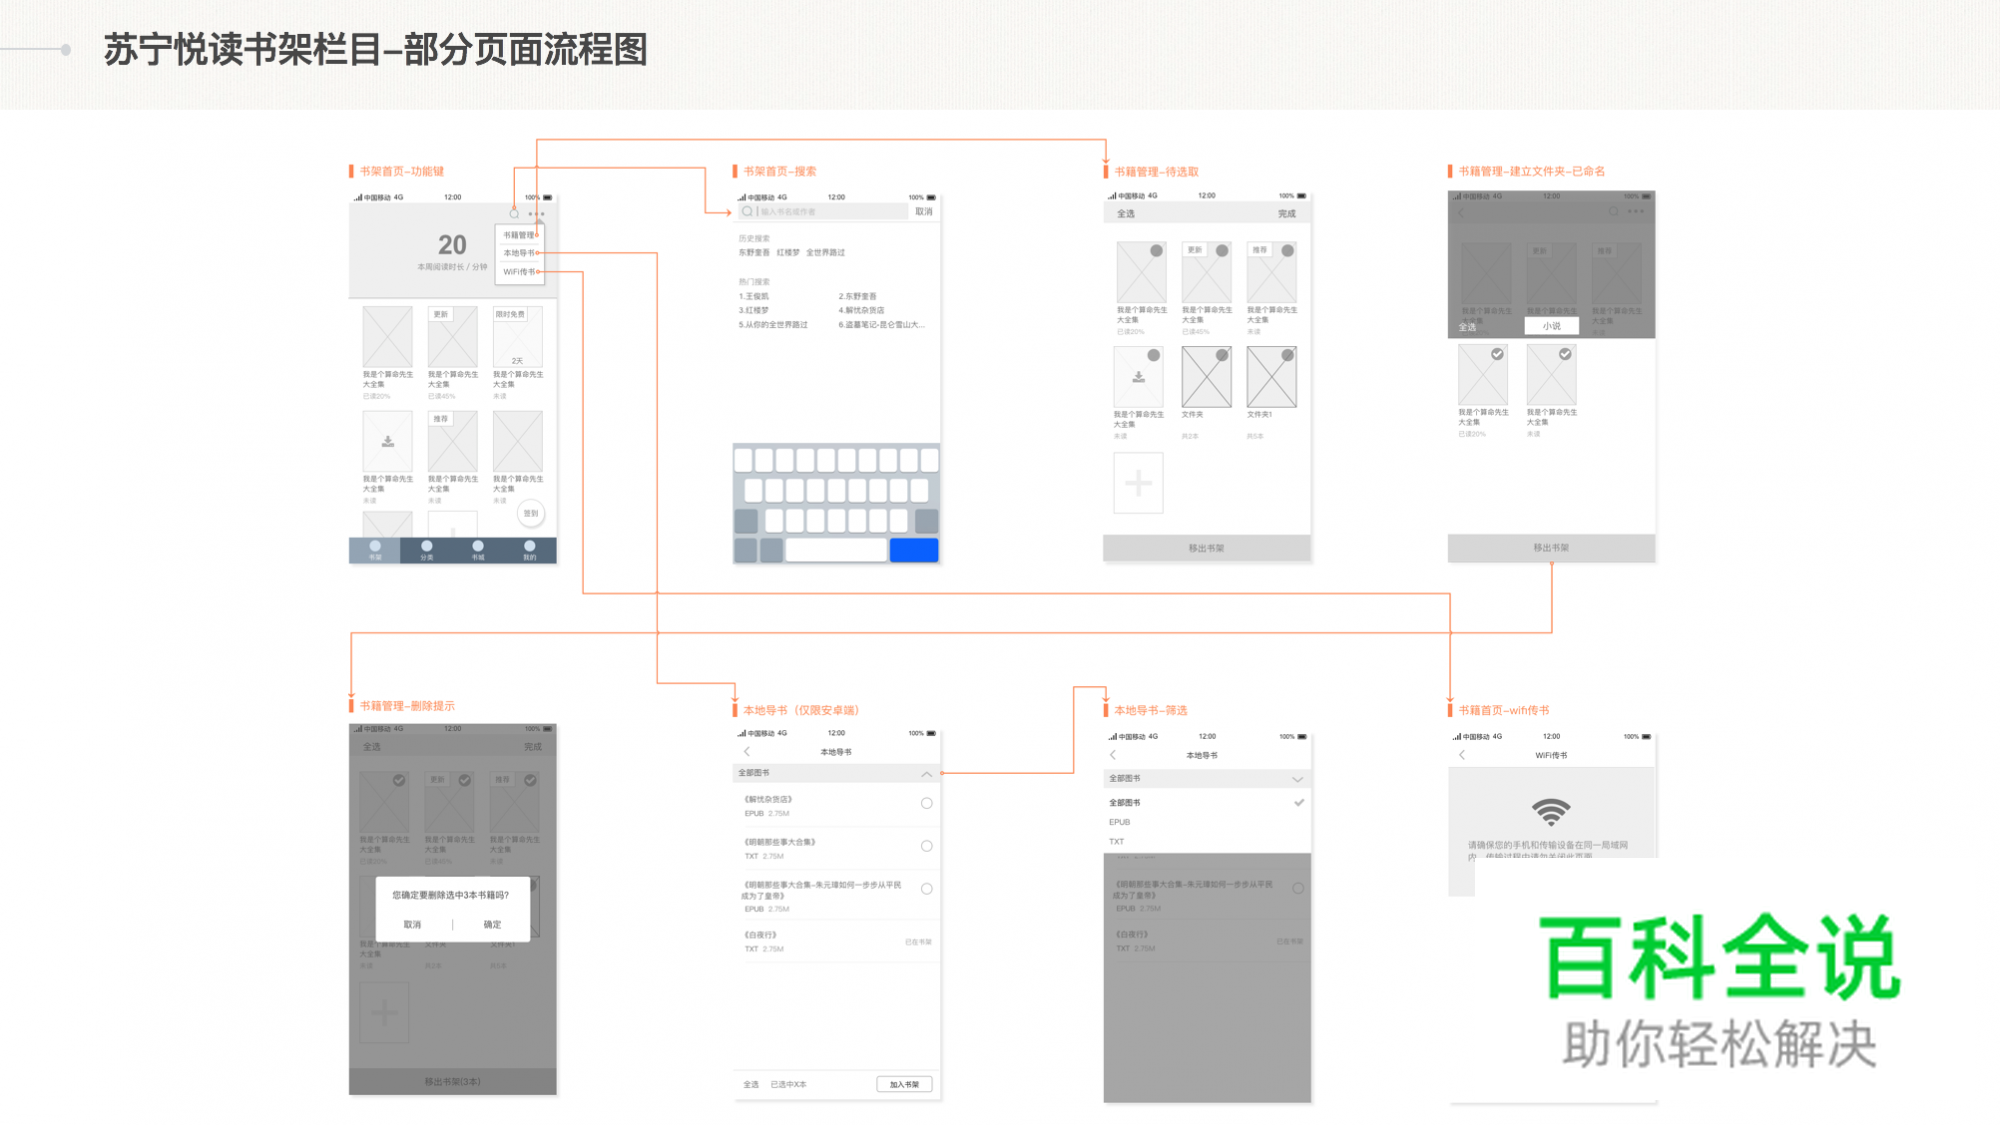Select WiFi传书 in popup menu
Viewport: 2000px width, 1125px height.
[x=519, y=272]
